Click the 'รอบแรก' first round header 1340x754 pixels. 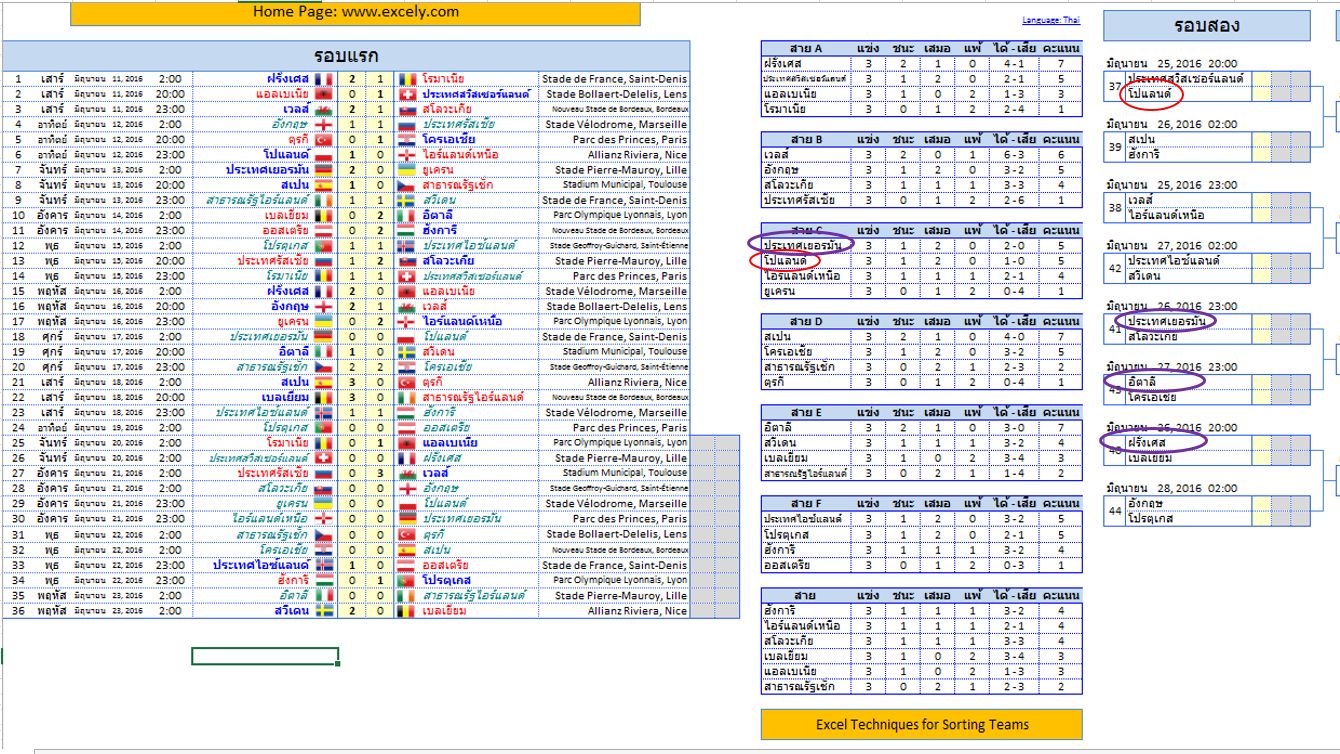pos(346,55)
